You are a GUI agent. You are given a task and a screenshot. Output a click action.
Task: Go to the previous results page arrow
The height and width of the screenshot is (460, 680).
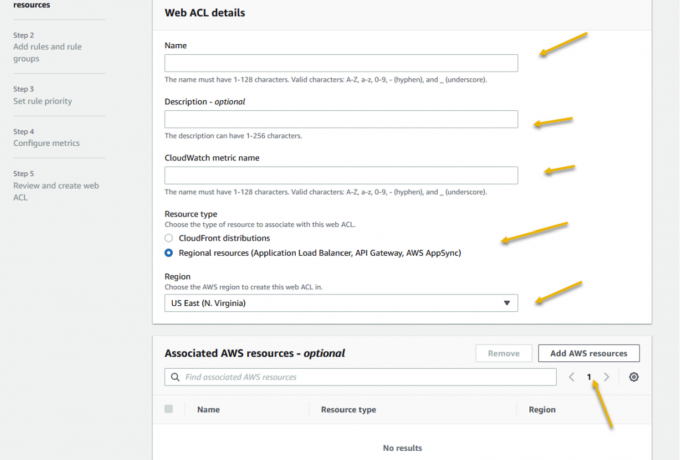[x=572, y=377]
